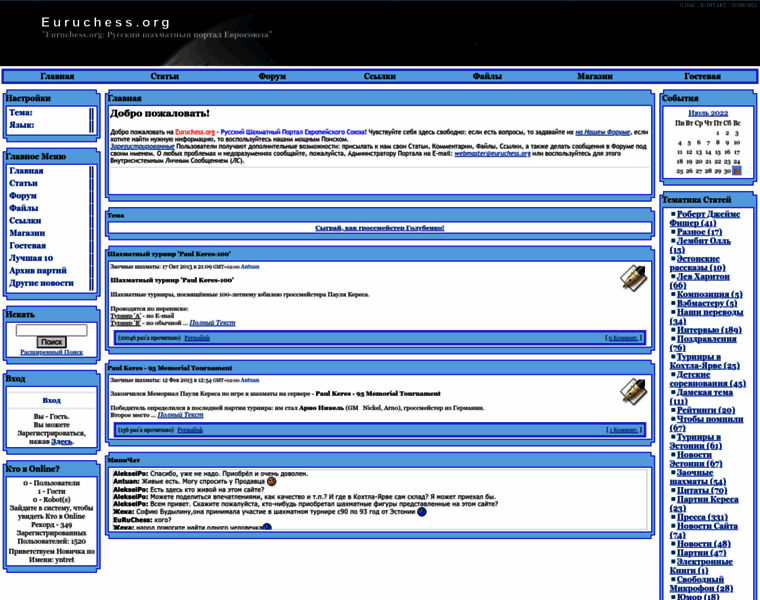This screenshot has width=760, height=600.
Task: Click the Здесь registration link
Action: (x=62, y=442)
